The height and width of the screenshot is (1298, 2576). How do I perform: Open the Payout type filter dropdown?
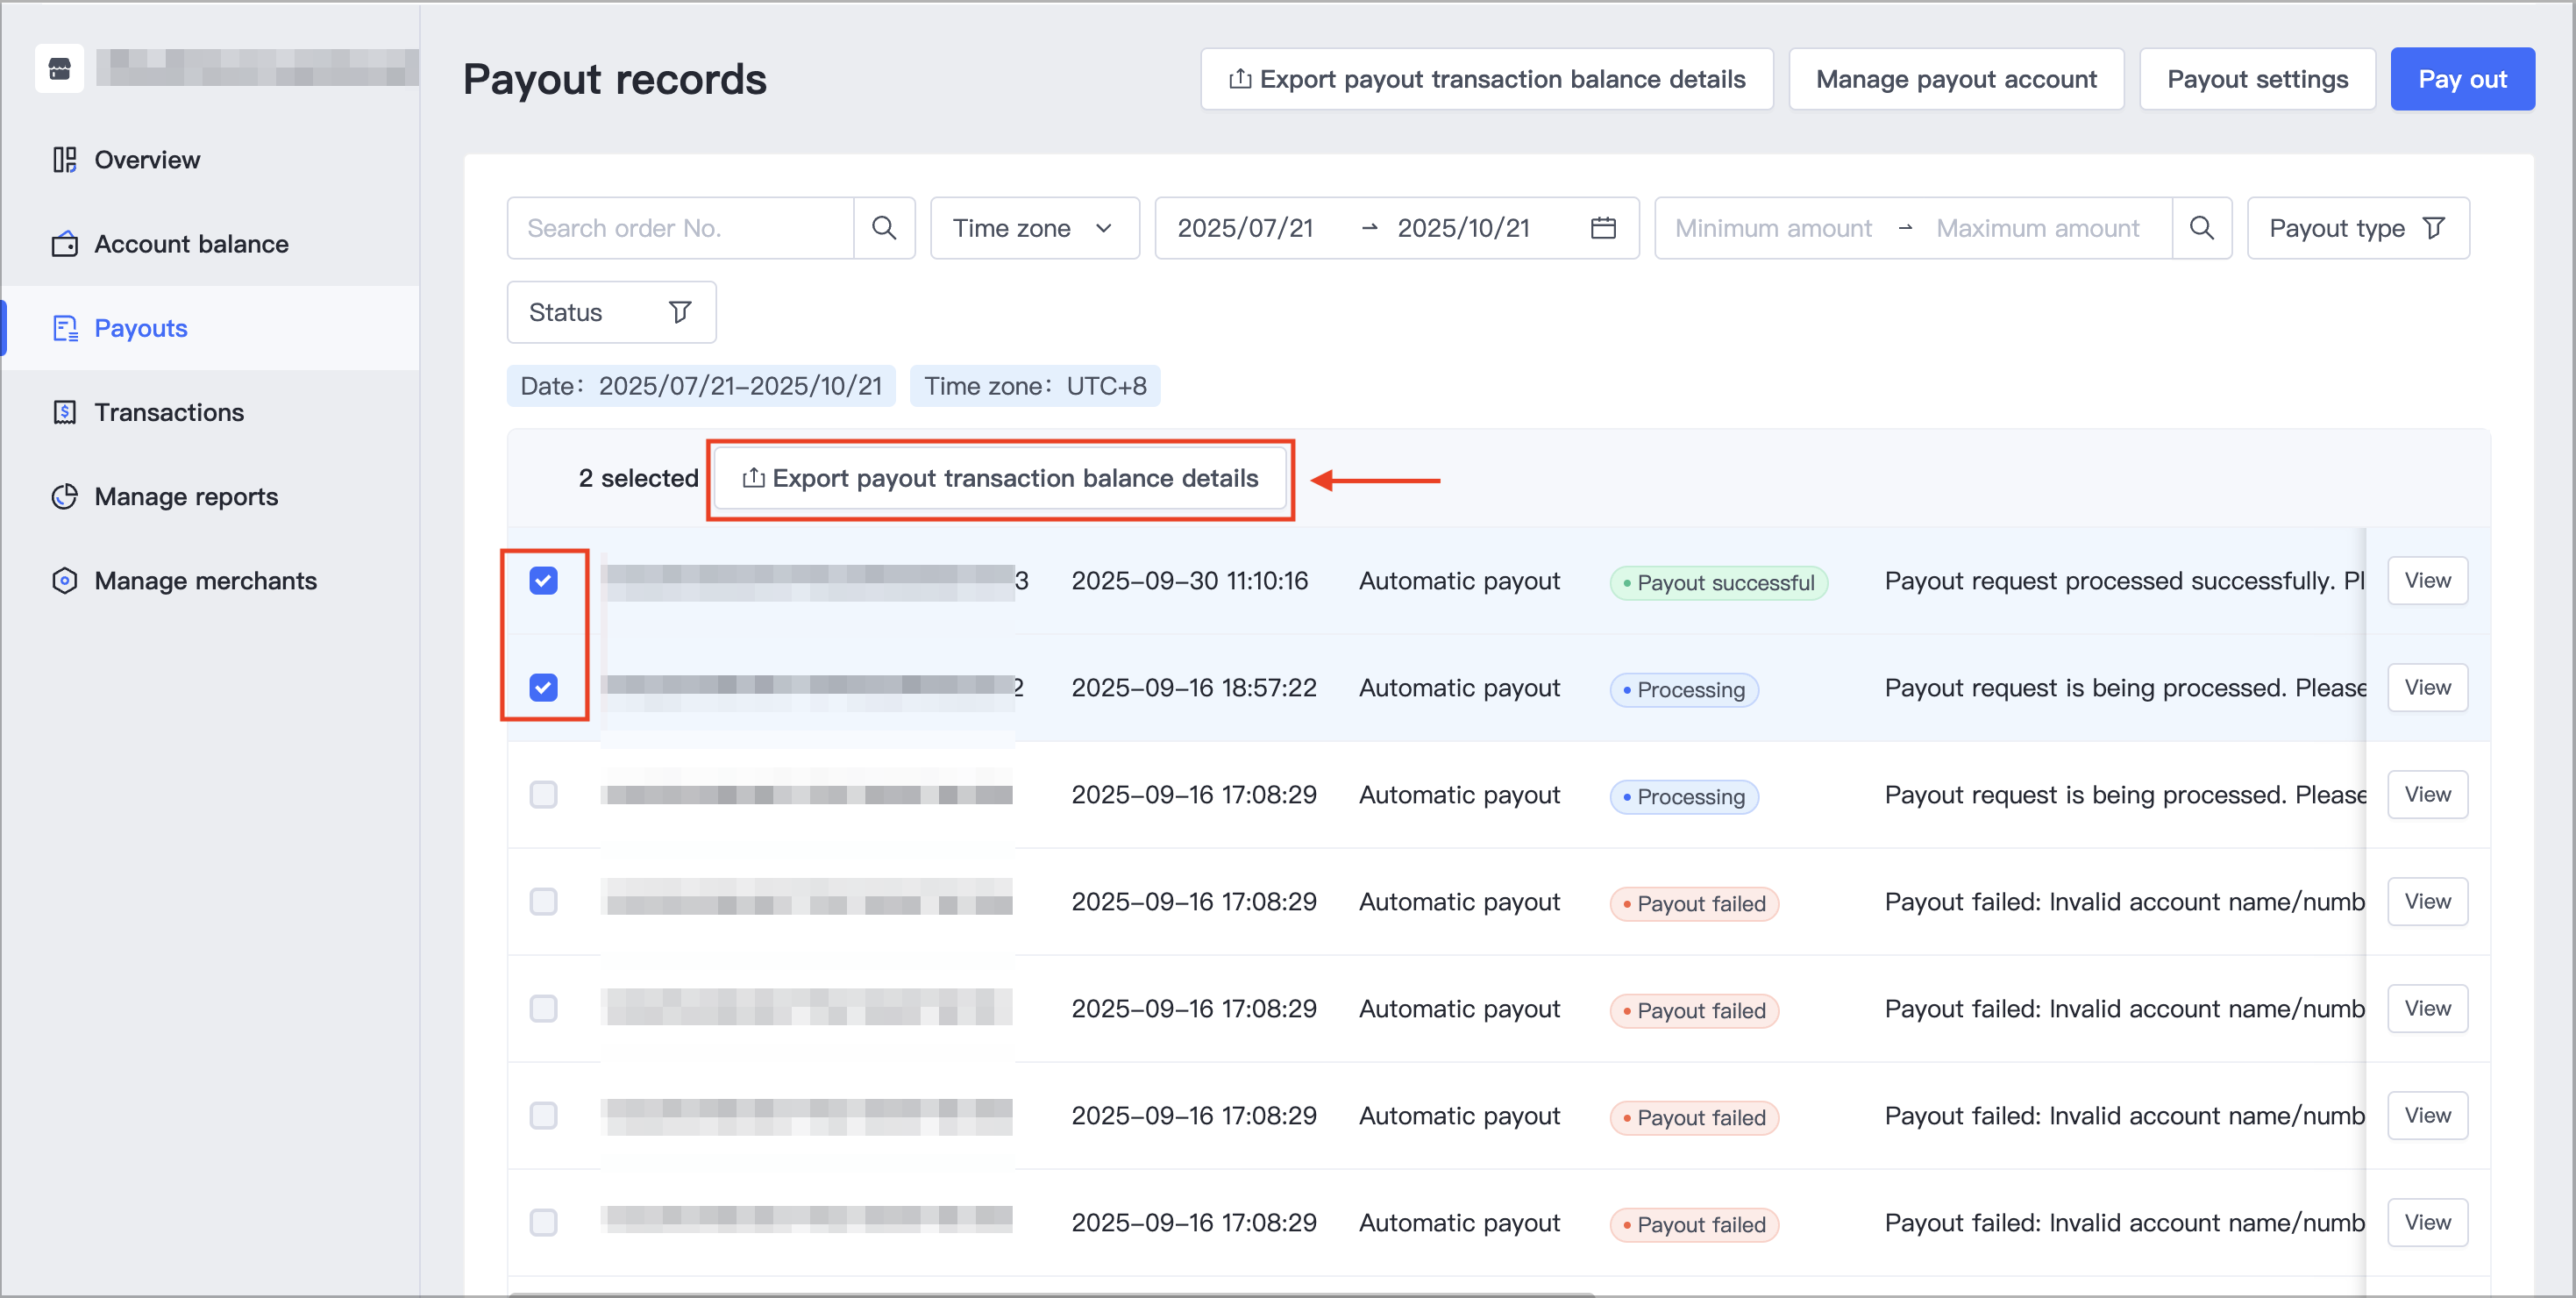tap(2358, 228)
